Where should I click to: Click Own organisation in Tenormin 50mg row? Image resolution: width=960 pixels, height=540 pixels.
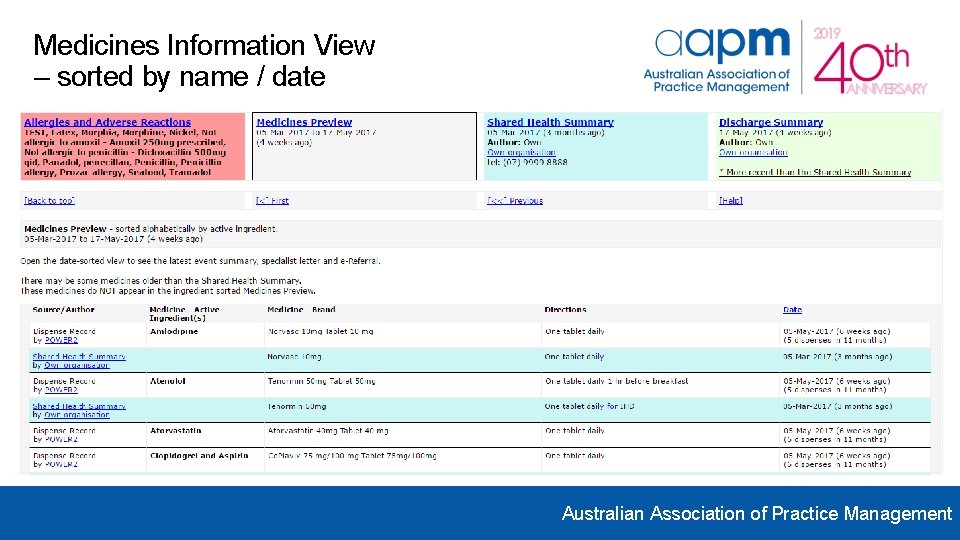(77, 414)
